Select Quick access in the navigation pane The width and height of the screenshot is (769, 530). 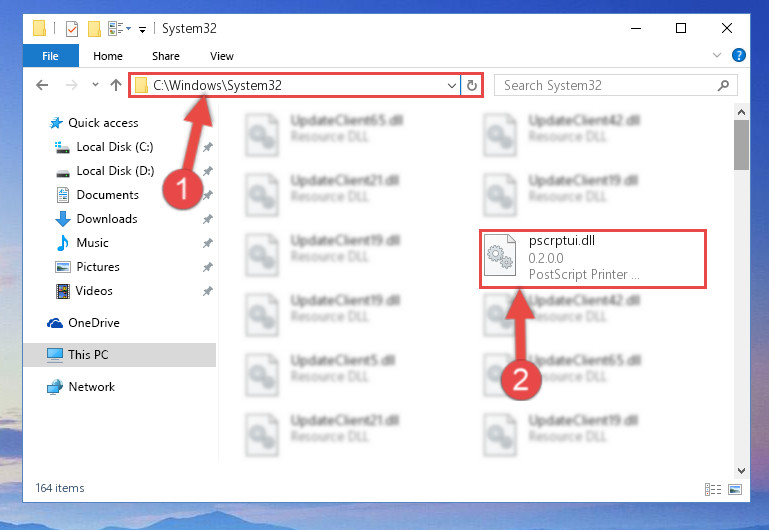[x=103, y=123]
